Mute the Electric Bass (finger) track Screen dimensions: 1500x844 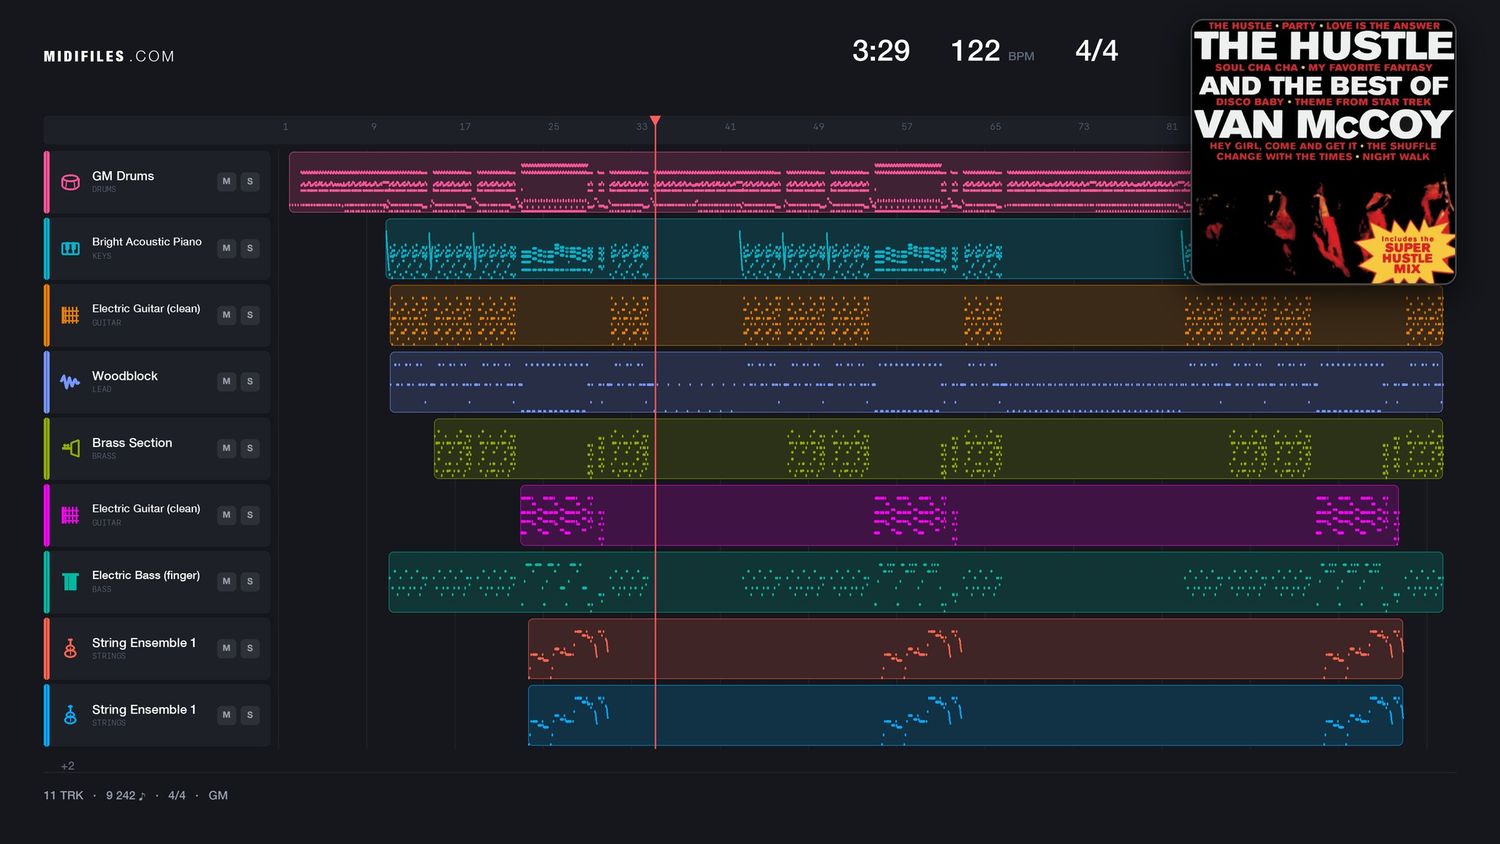click(x=227, y=581)
